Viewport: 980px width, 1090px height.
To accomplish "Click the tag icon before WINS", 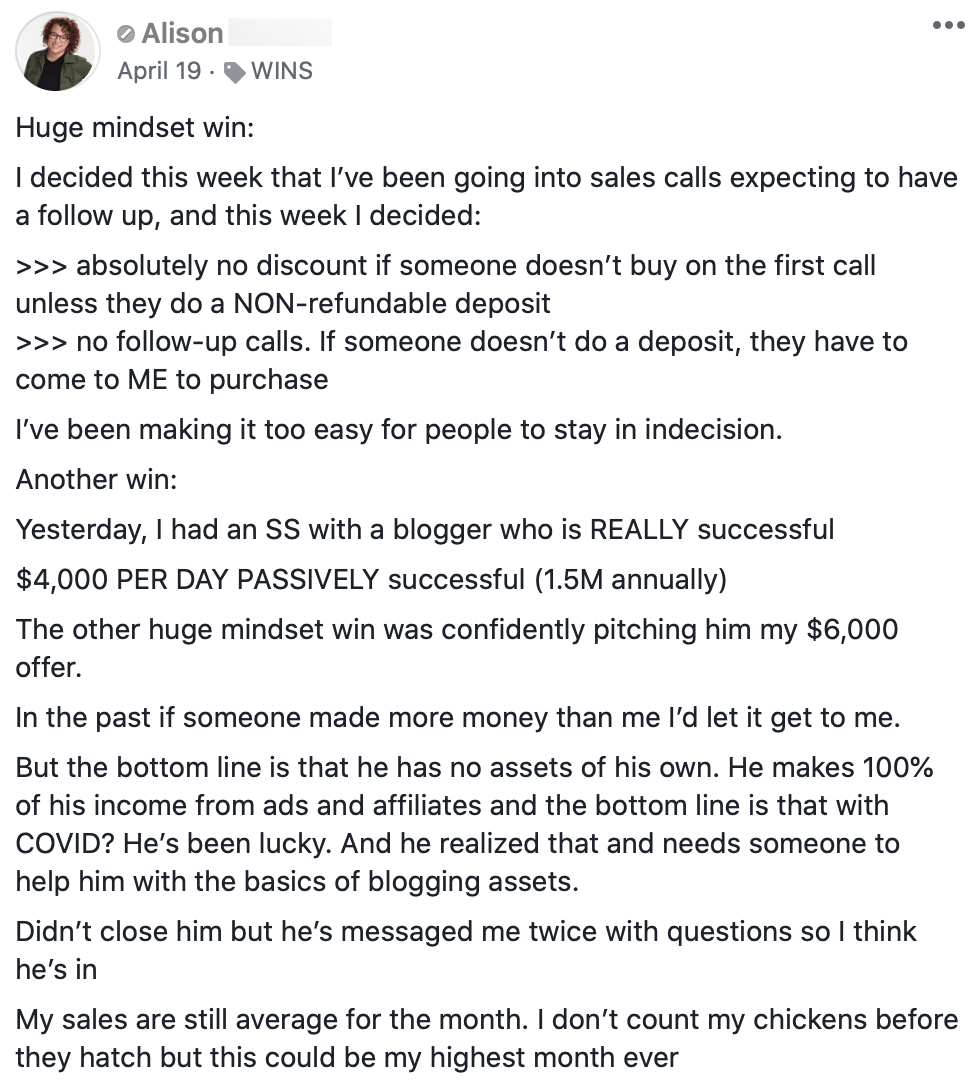I will coord(234,72).
